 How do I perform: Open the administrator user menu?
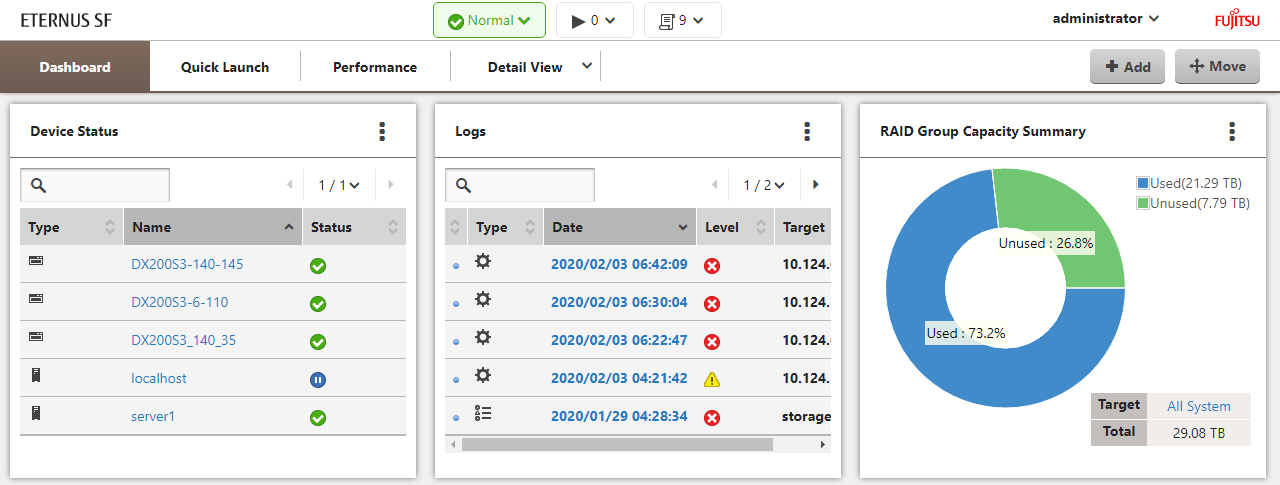coord(1106,18)
